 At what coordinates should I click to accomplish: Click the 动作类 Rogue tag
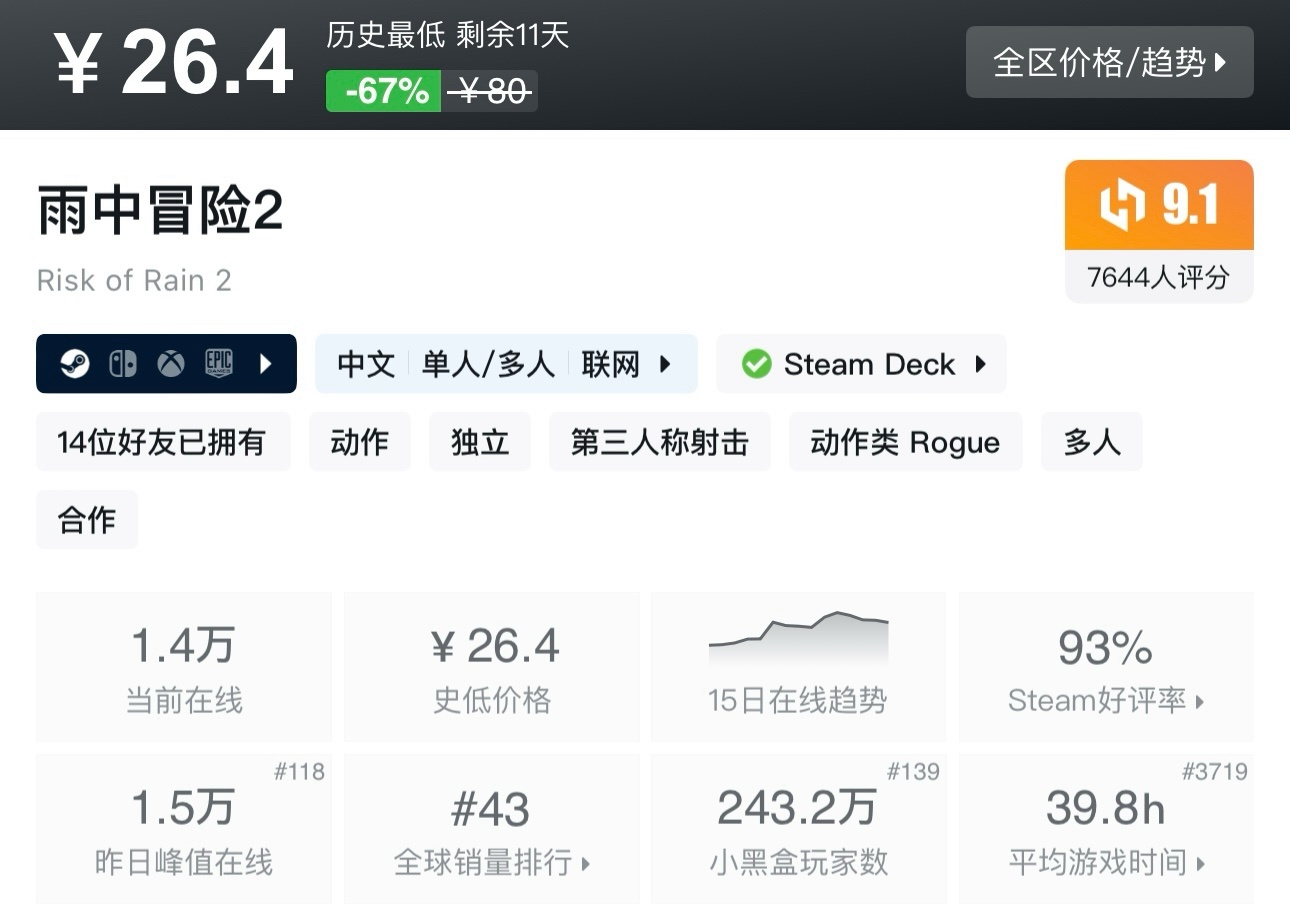click(x=904, y=443)
